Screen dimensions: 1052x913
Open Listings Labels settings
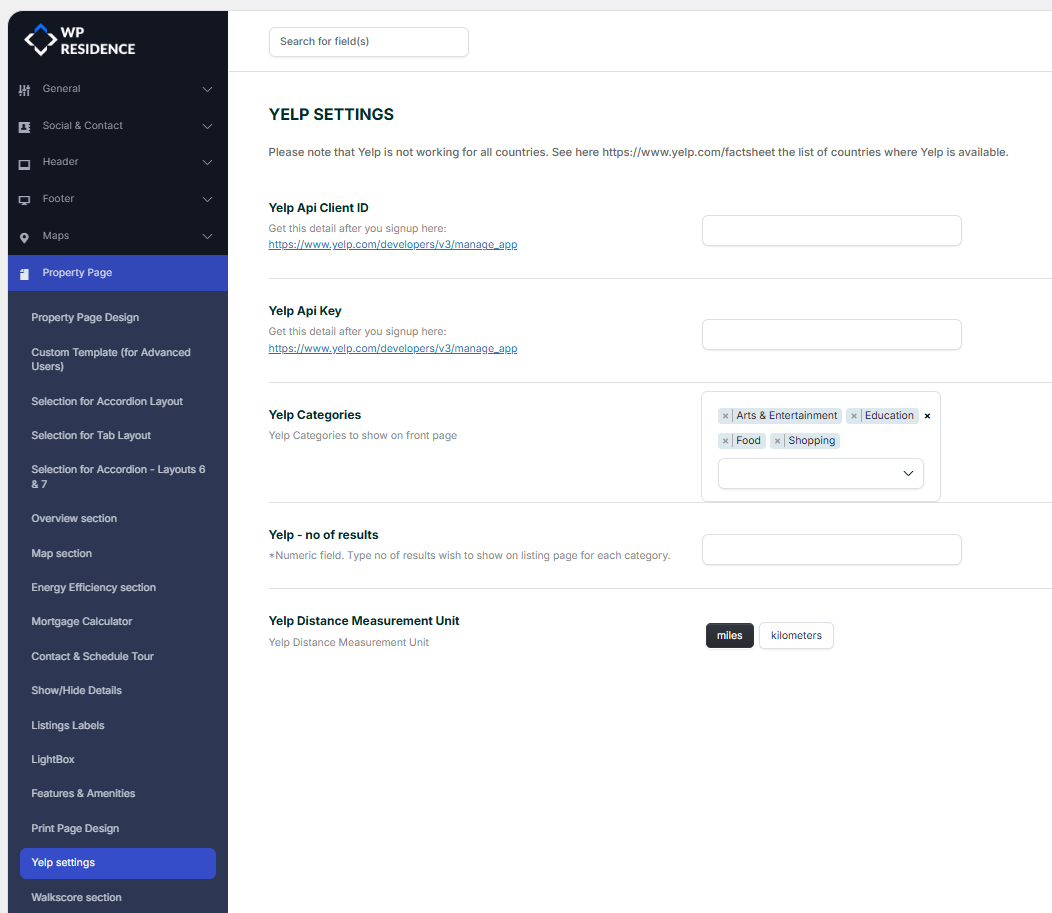(68, 725)
